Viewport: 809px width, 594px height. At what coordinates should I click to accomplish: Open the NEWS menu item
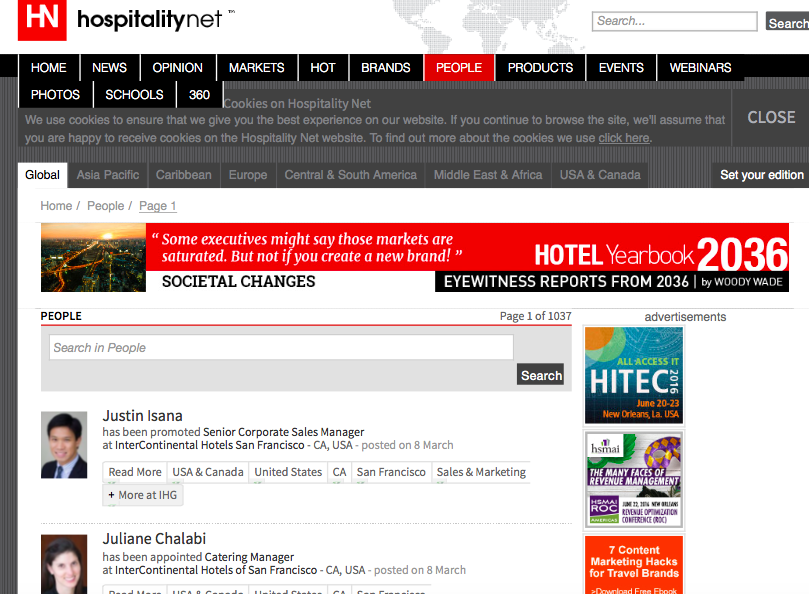pos(109,68)
